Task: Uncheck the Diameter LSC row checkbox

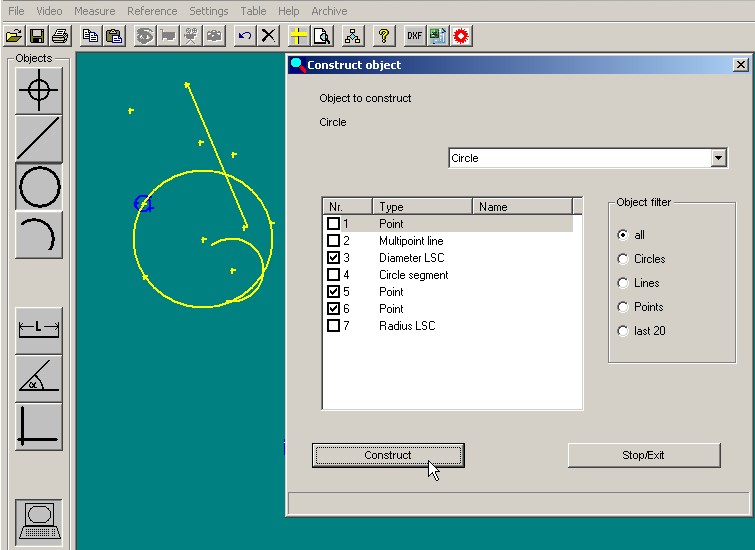Action: pyautogui.click(x=333, y=258)
